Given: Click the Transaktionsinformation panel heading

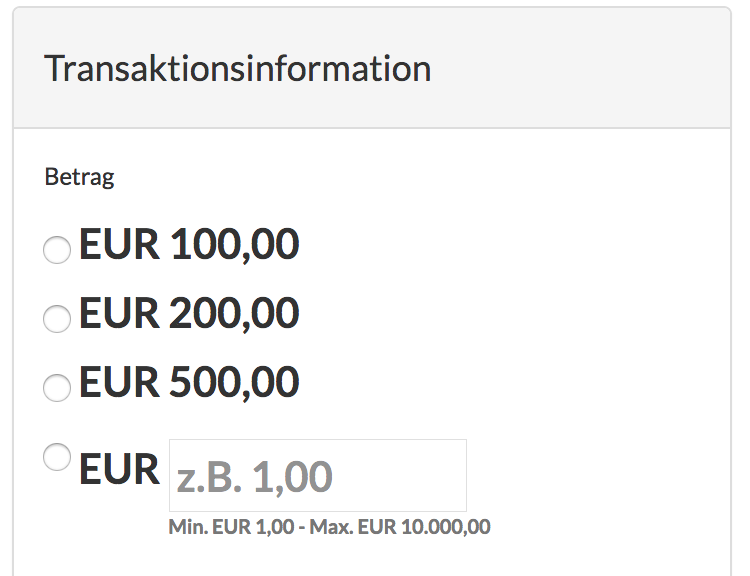Looking at the screenshot, I should (x=238, y=69).
